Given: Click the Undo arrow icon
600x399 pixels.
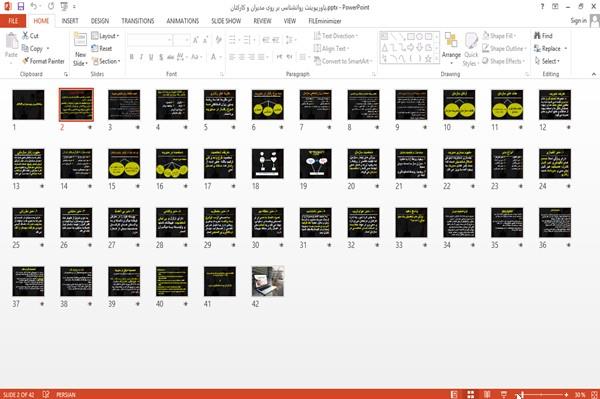Looking at the screenshot, I should [34, 6].
